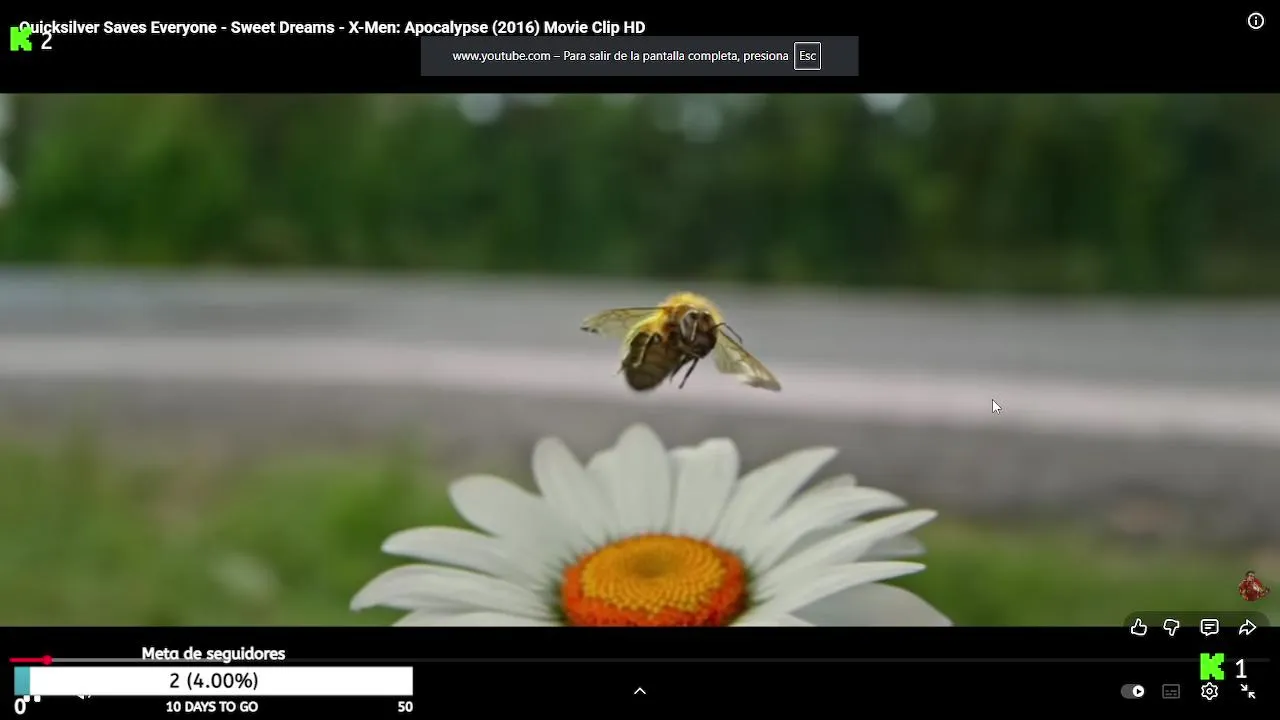Click the Esc key hint box
The height and width of the screenshot is (720, 1280).
[807, 56]
